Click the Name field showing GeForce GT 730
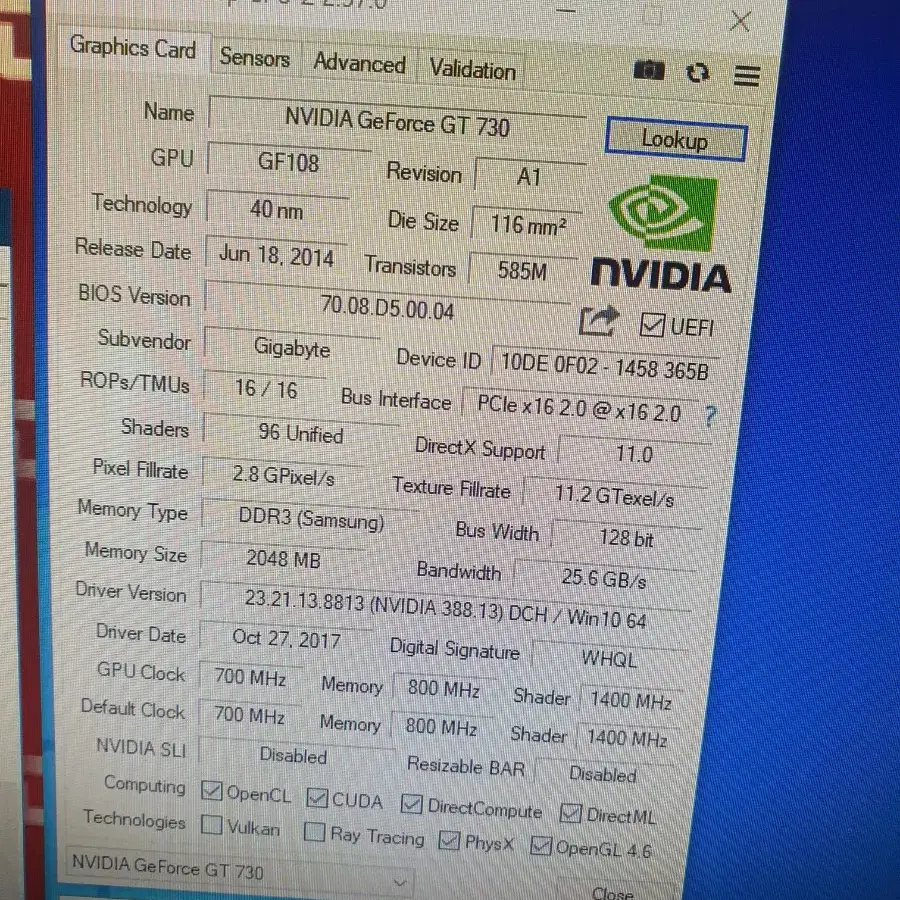Screen dimensions: 900x900 click(x=397, y=122)
